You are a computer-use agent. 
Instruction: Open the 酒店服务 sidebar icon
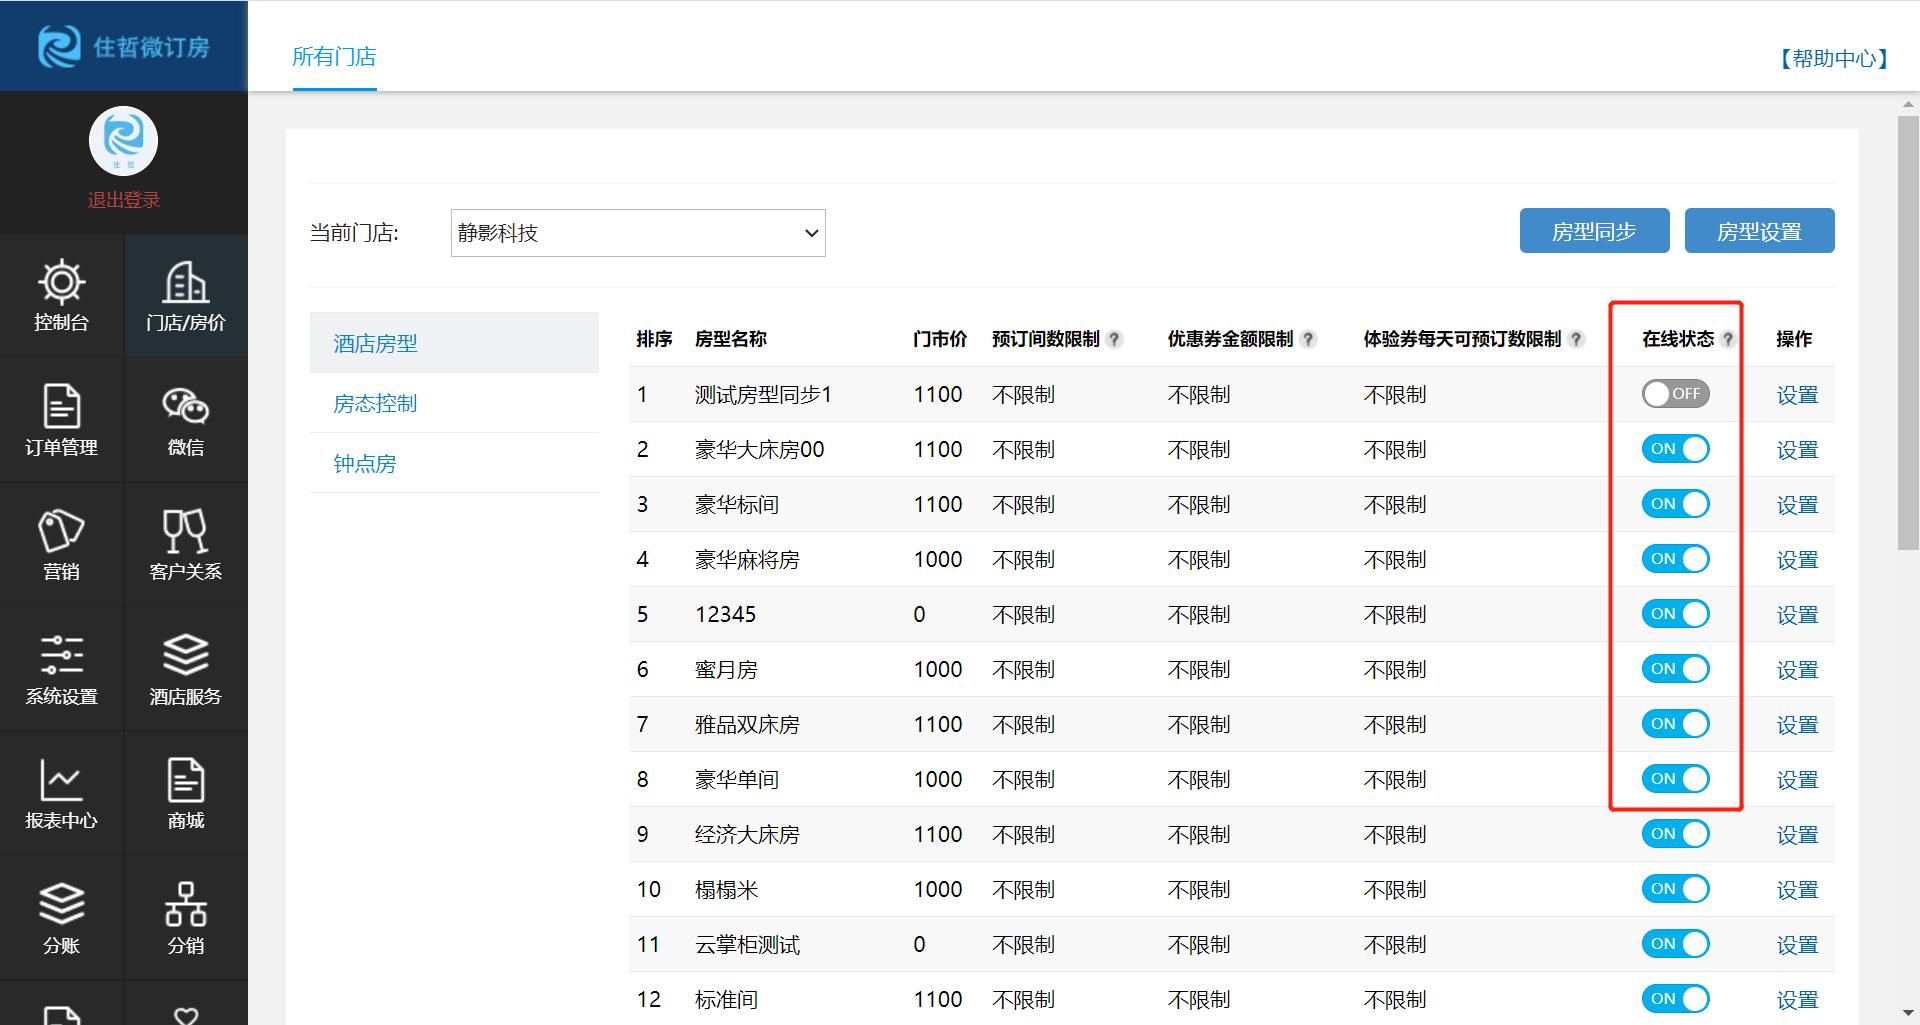click(x=186, y=669)
